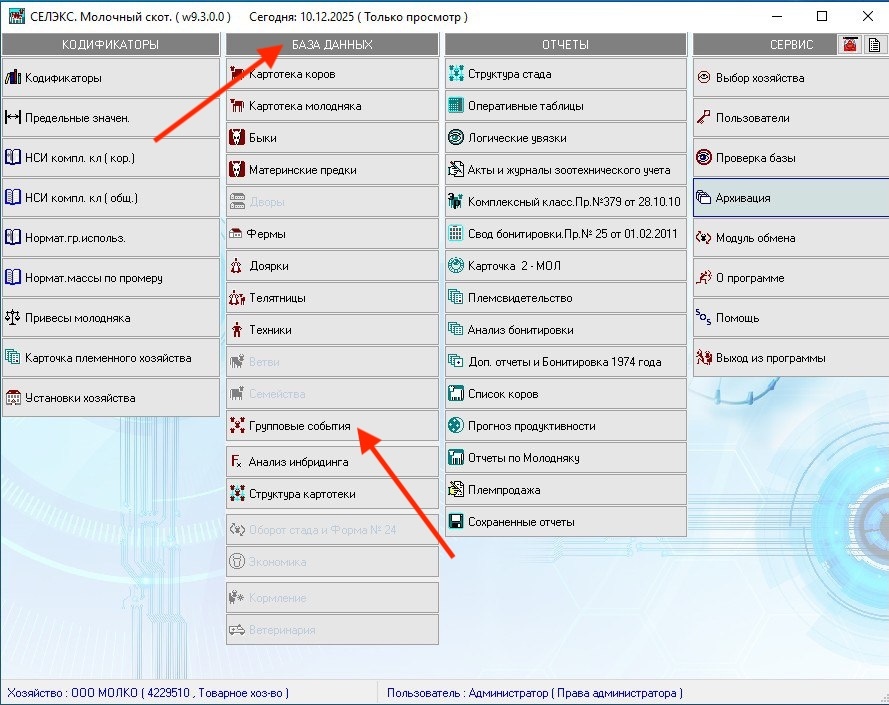Click the Структура стада icon
The image size is (889, 705).
tap(456, 74)
